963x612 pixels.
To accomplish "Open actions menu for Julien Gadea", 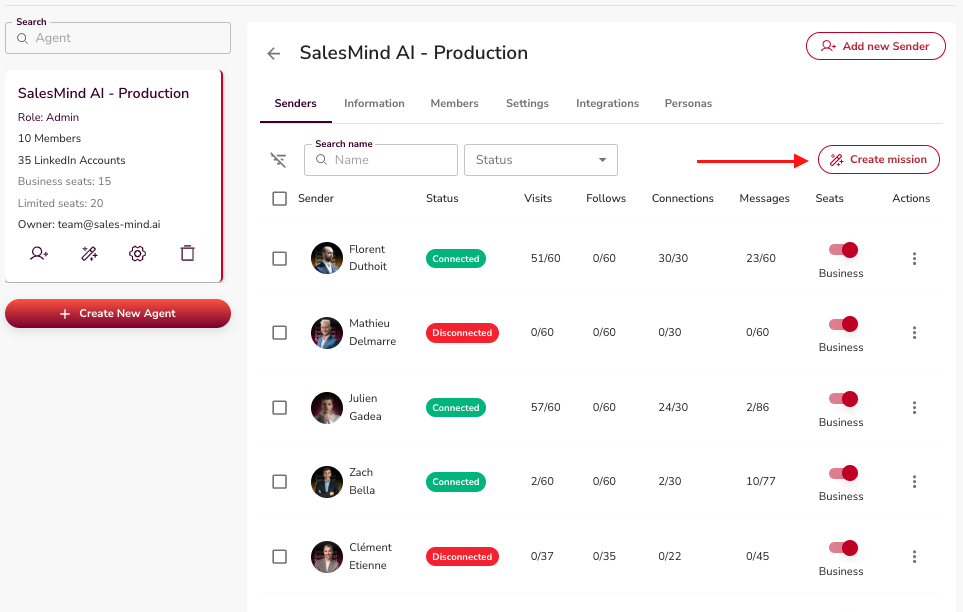I will [x=914, y=408].
